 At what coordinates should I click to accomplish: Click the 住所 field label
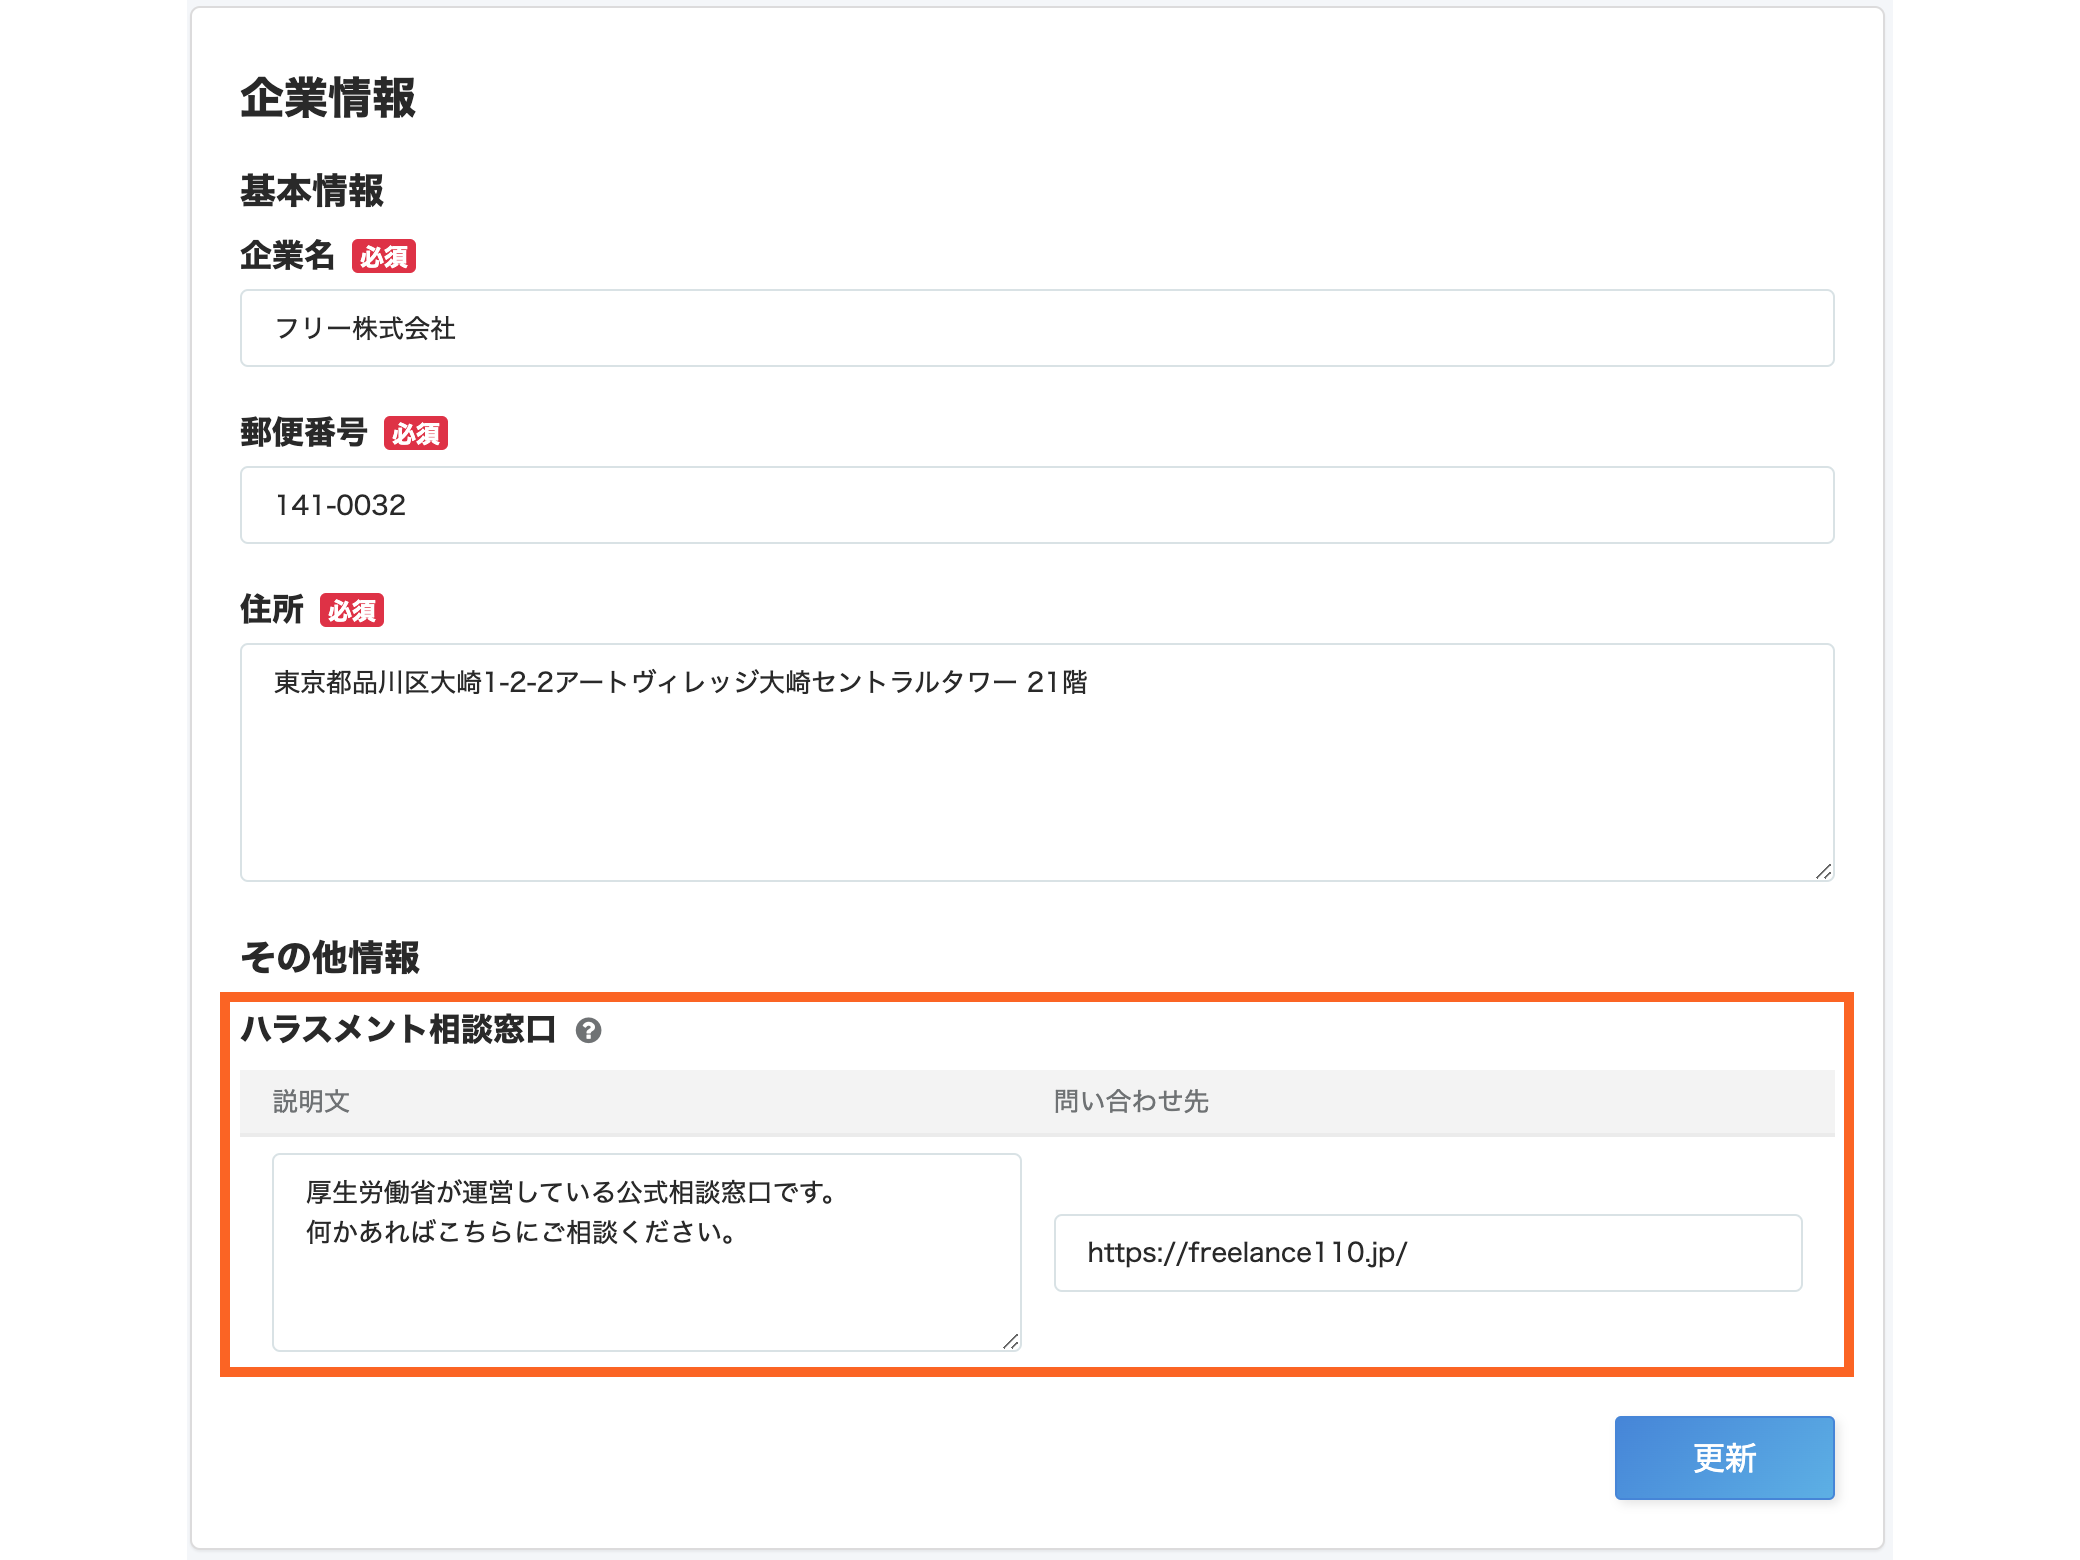pyautogui.click(x=271, y=609)
